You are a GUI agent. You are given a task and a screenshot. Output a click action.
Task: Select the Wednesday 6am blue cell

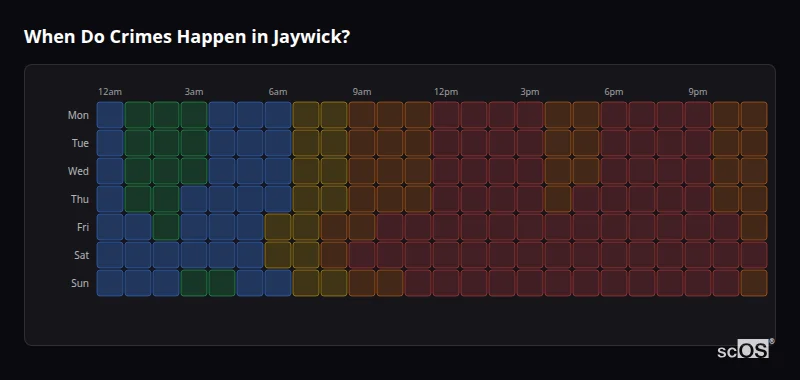[278, 171]
